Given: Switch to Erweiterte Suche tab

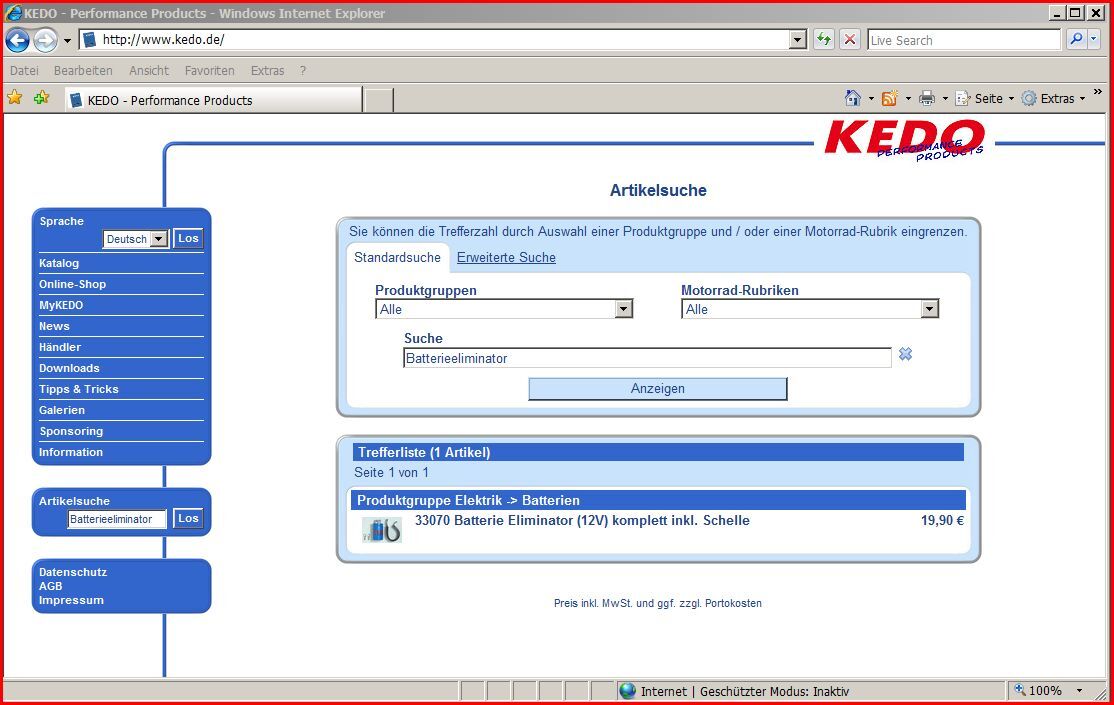Looking at the screenshot, I should [x=506, y=257].
